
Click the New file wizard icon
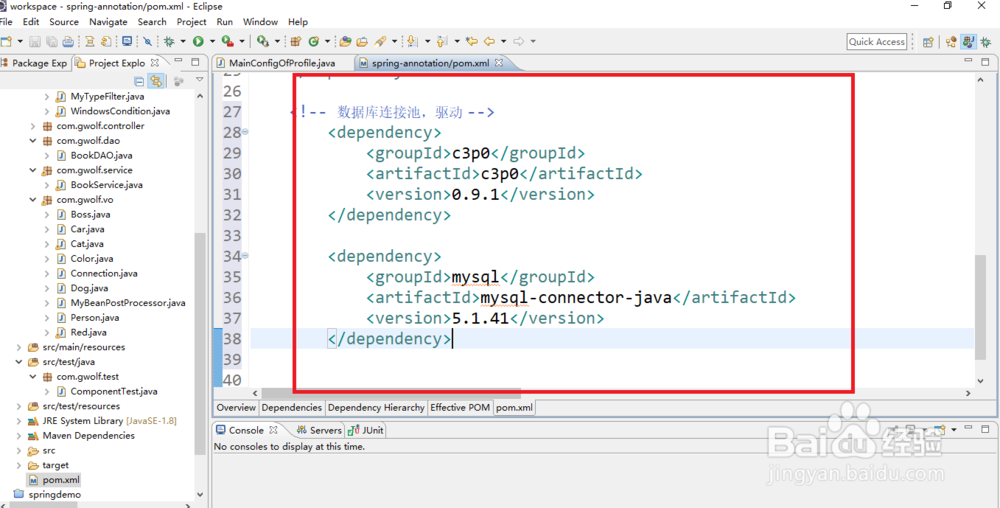(6, 41)
